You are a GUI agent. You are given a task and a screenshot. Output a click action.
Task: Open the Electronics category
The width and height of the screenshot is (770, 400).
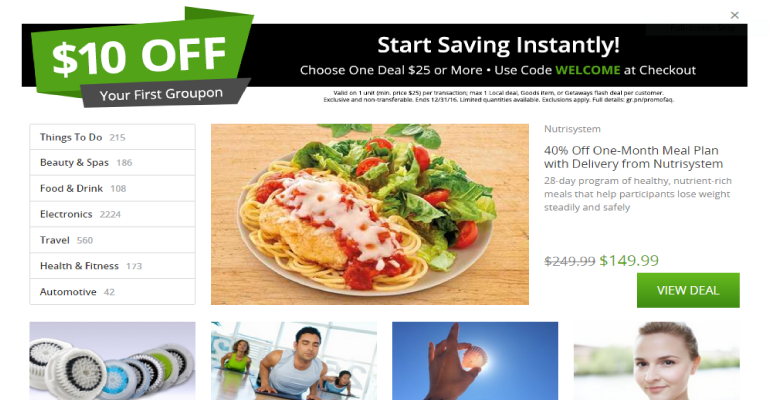point(112,214)
